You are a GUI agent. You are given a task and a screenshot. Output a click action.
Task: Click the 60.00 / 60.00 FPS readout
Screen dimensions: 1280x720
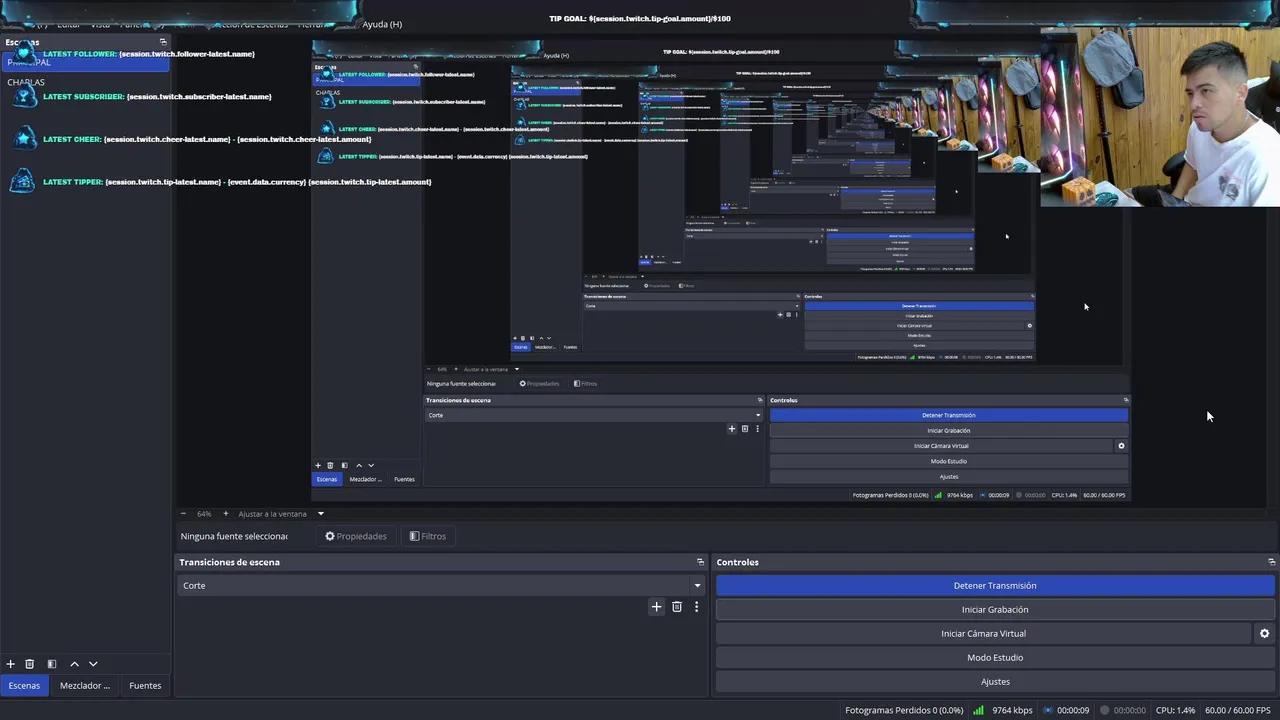[1238, 710]
